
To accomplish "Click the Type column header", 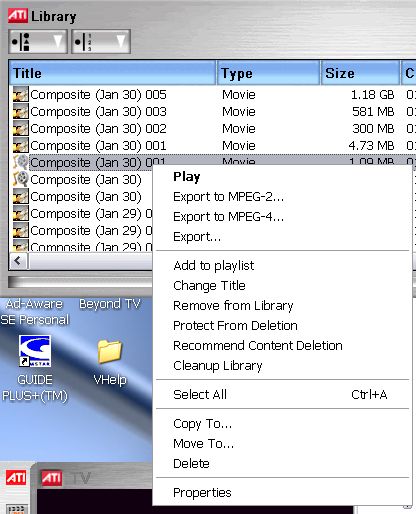I will point(268,73).
